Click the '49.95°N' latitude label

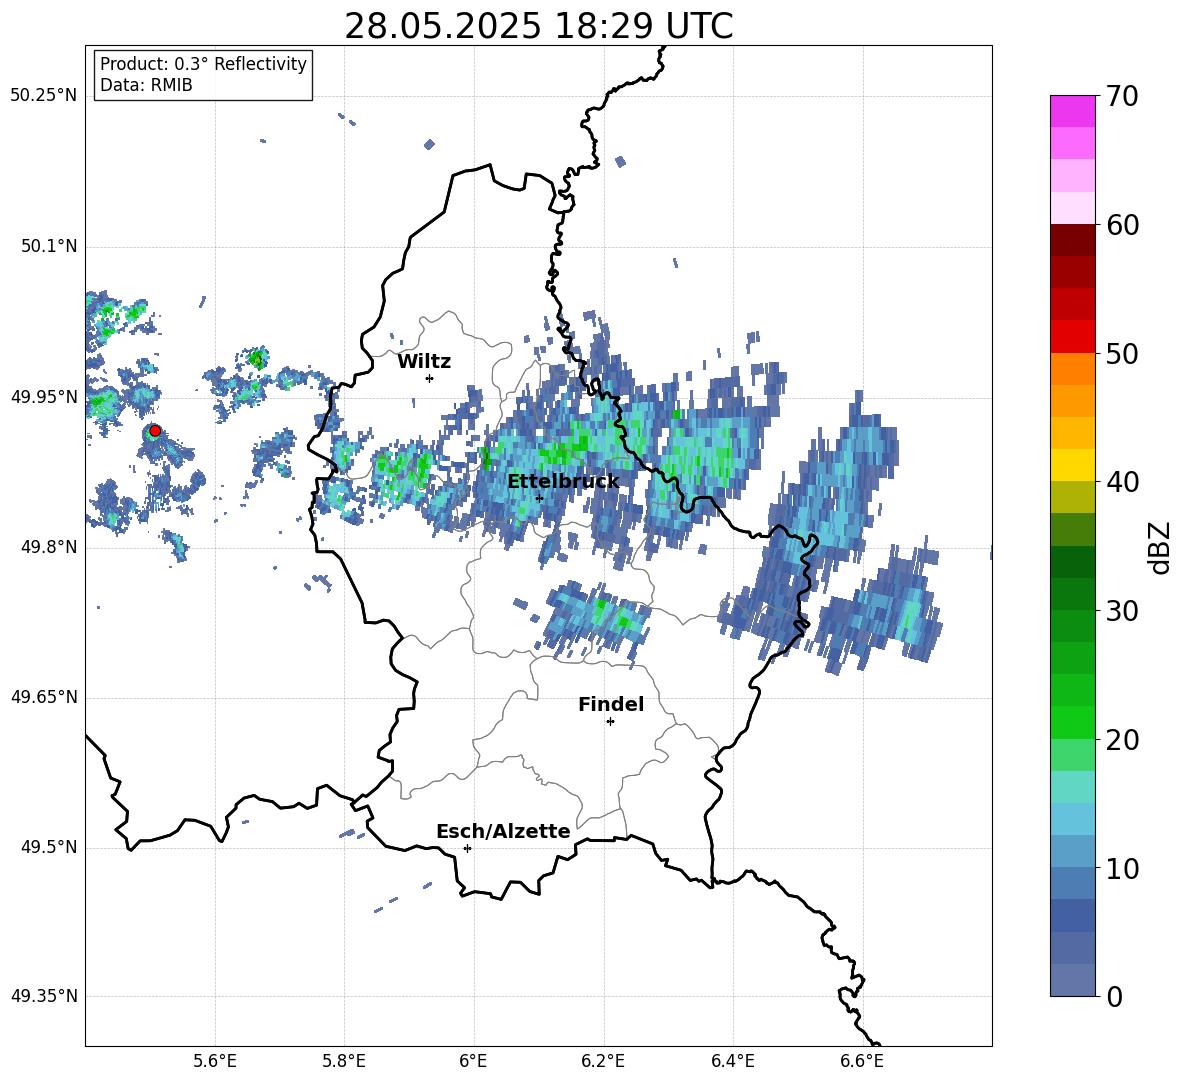coord(44,396)
